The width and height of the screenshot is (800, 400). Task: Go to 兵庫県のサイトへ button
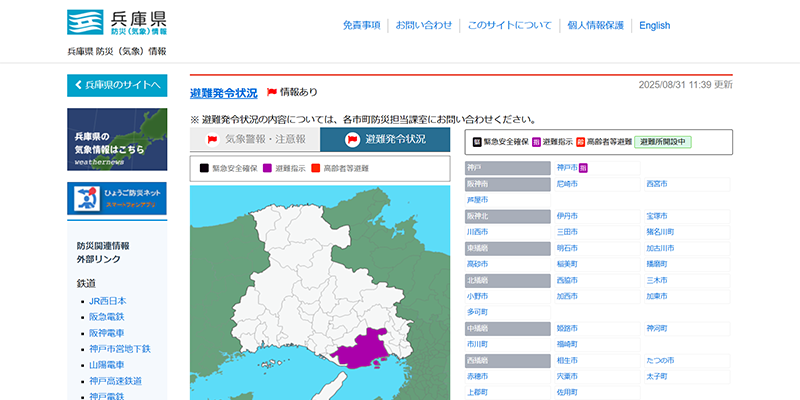click(117, 85)
